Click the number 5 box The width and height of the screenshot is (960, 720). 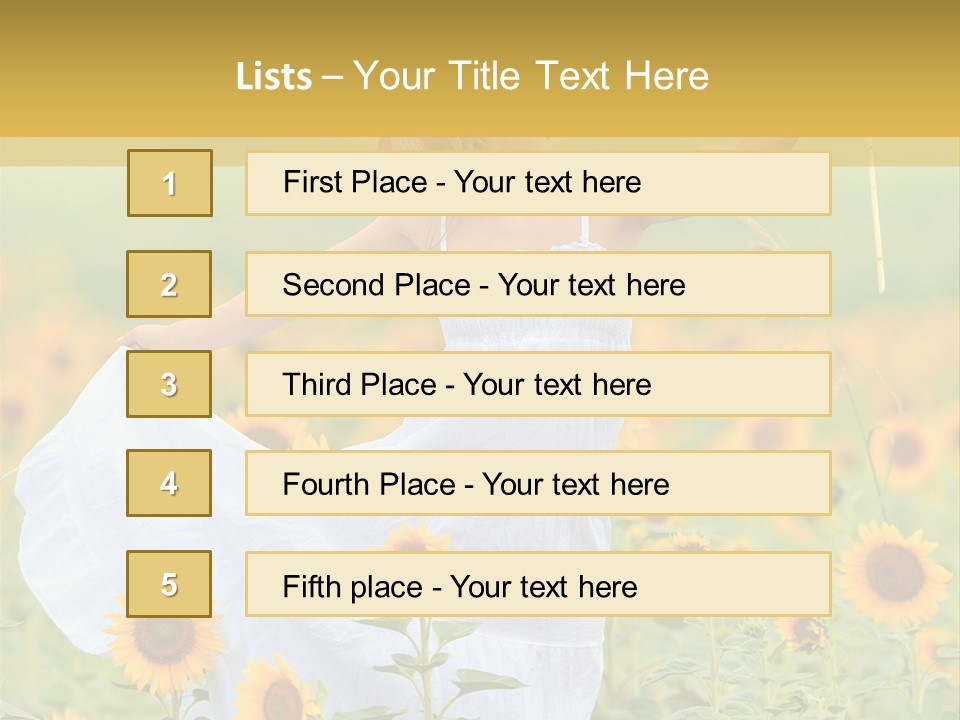tap(169, 583)
